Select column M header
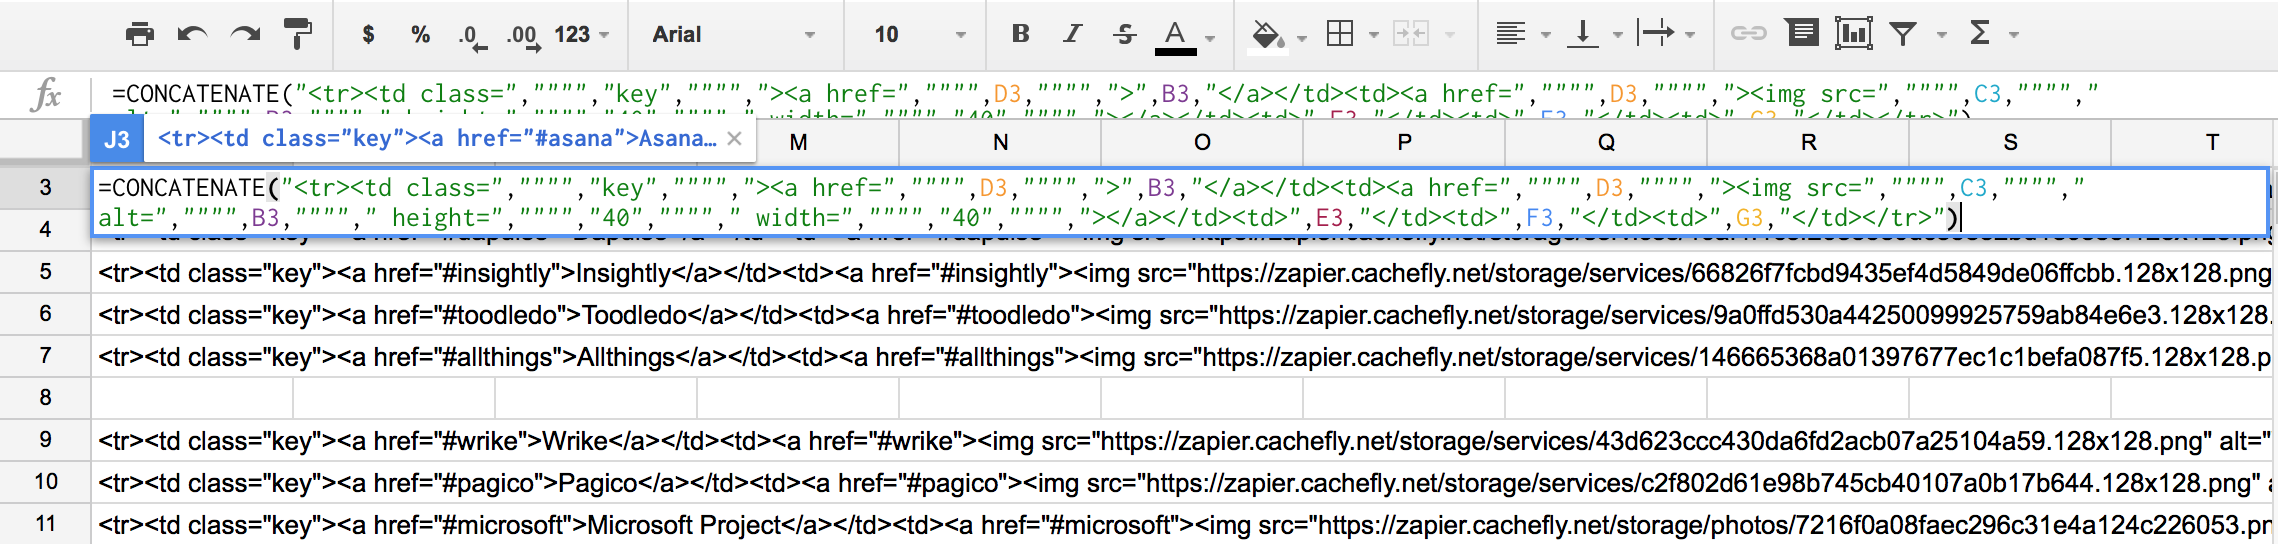This screenshot has width=2278, height=544. pyautogui.click(x=798, y=142)
